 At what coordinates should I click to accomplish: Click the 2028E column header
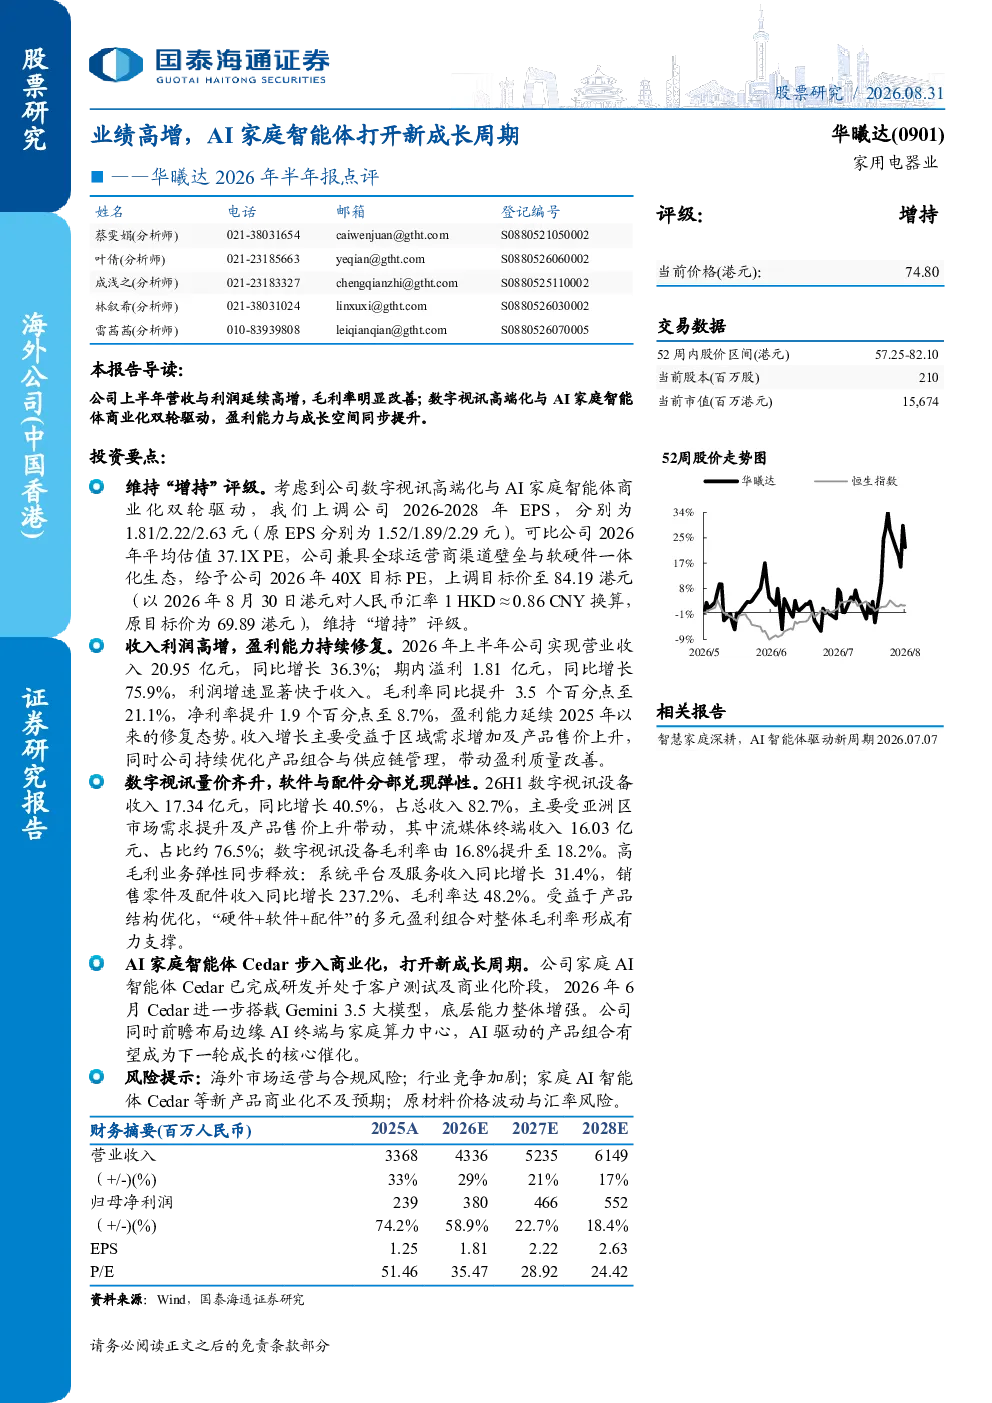point(605,1128)
